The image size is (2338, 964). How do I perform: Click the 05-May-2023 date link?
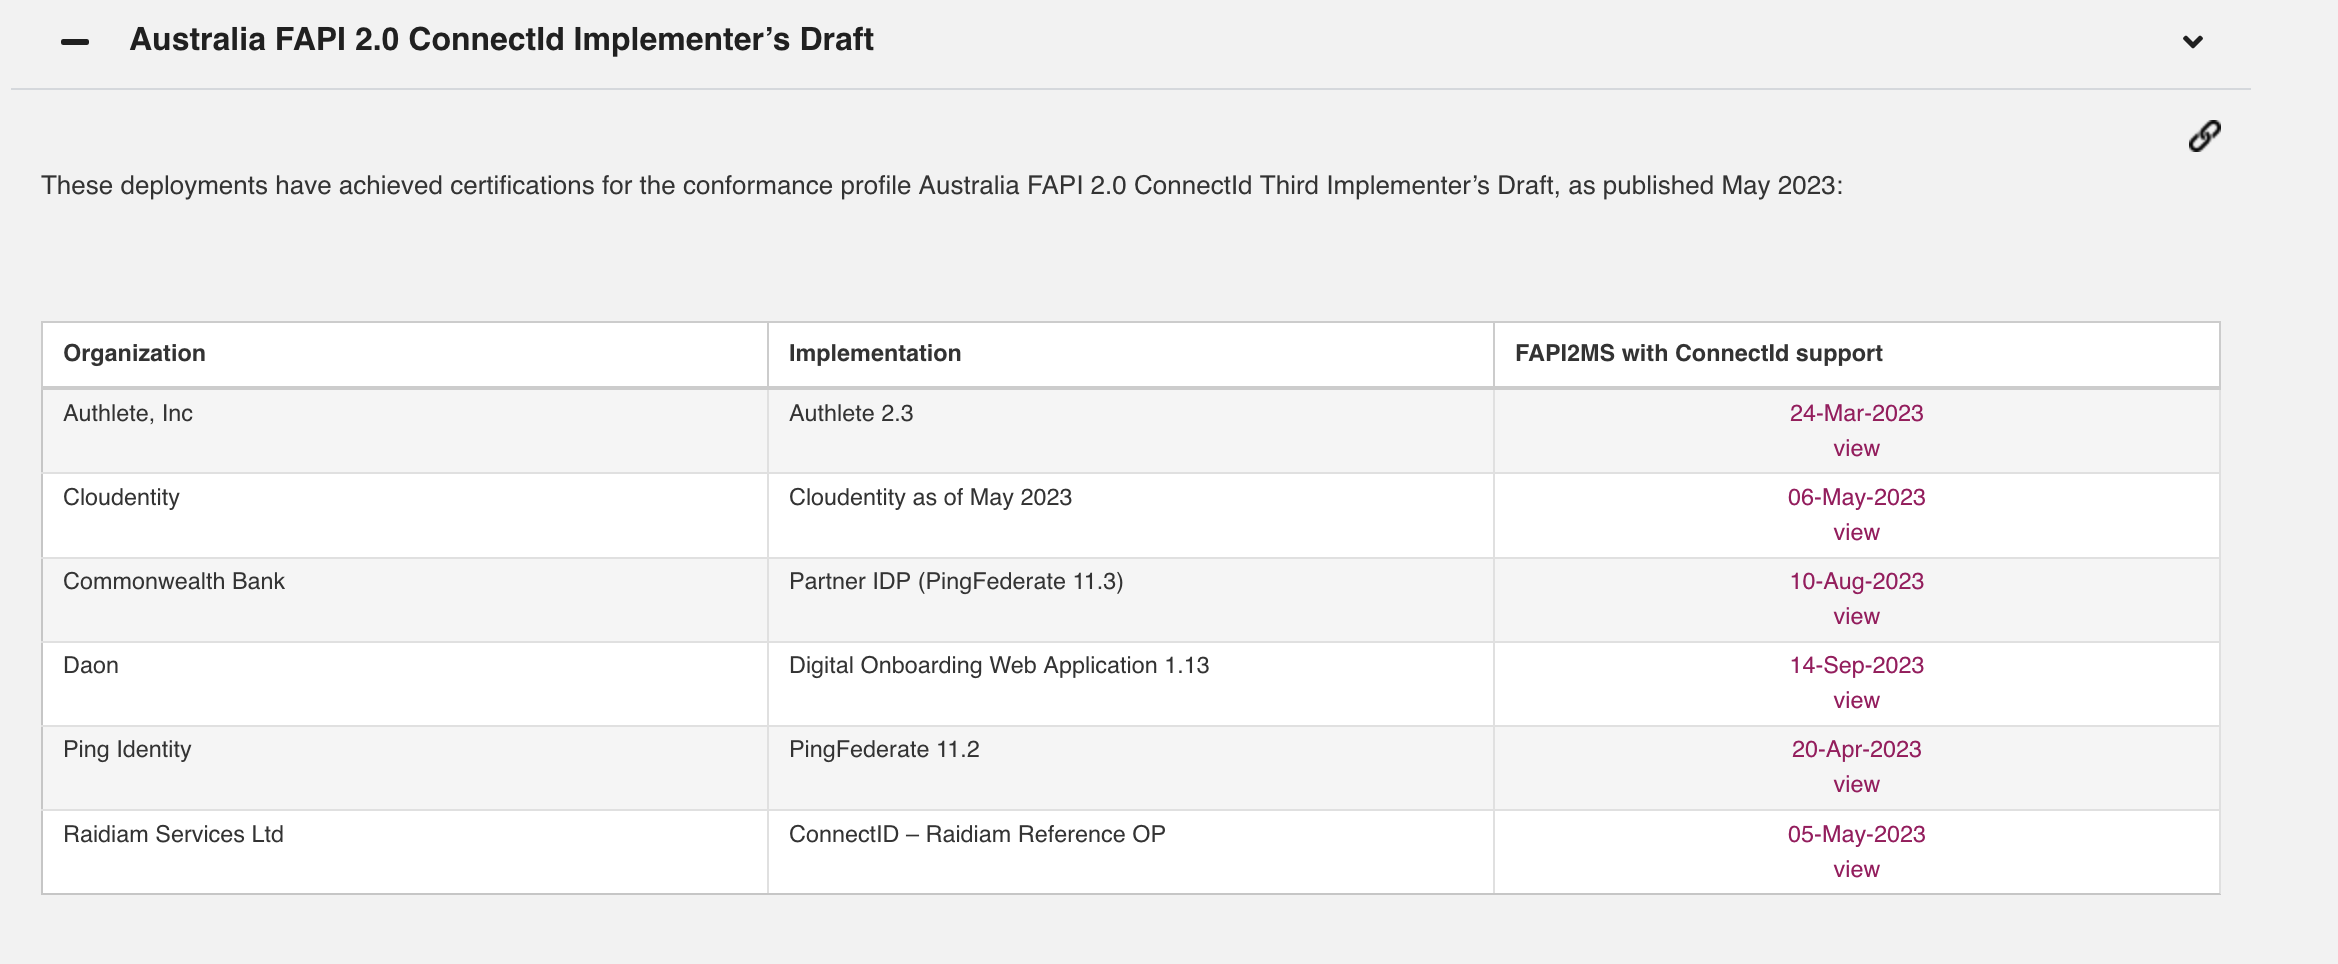point(1856,834)
